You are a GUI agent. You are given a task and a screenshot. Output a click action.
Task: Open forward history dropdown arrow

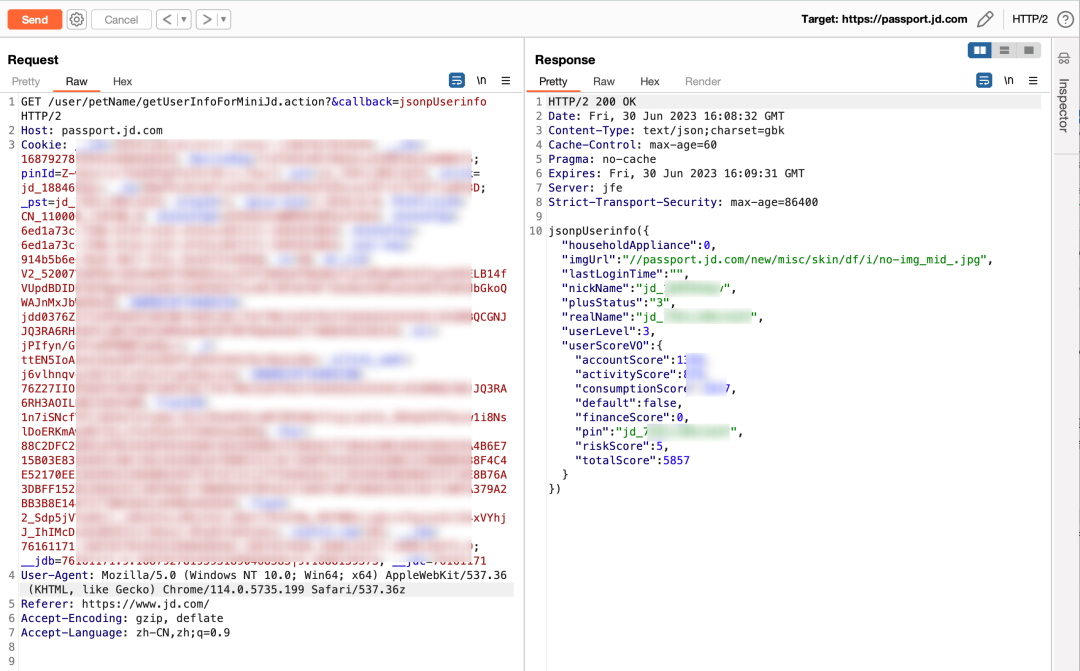click(223, 19)
